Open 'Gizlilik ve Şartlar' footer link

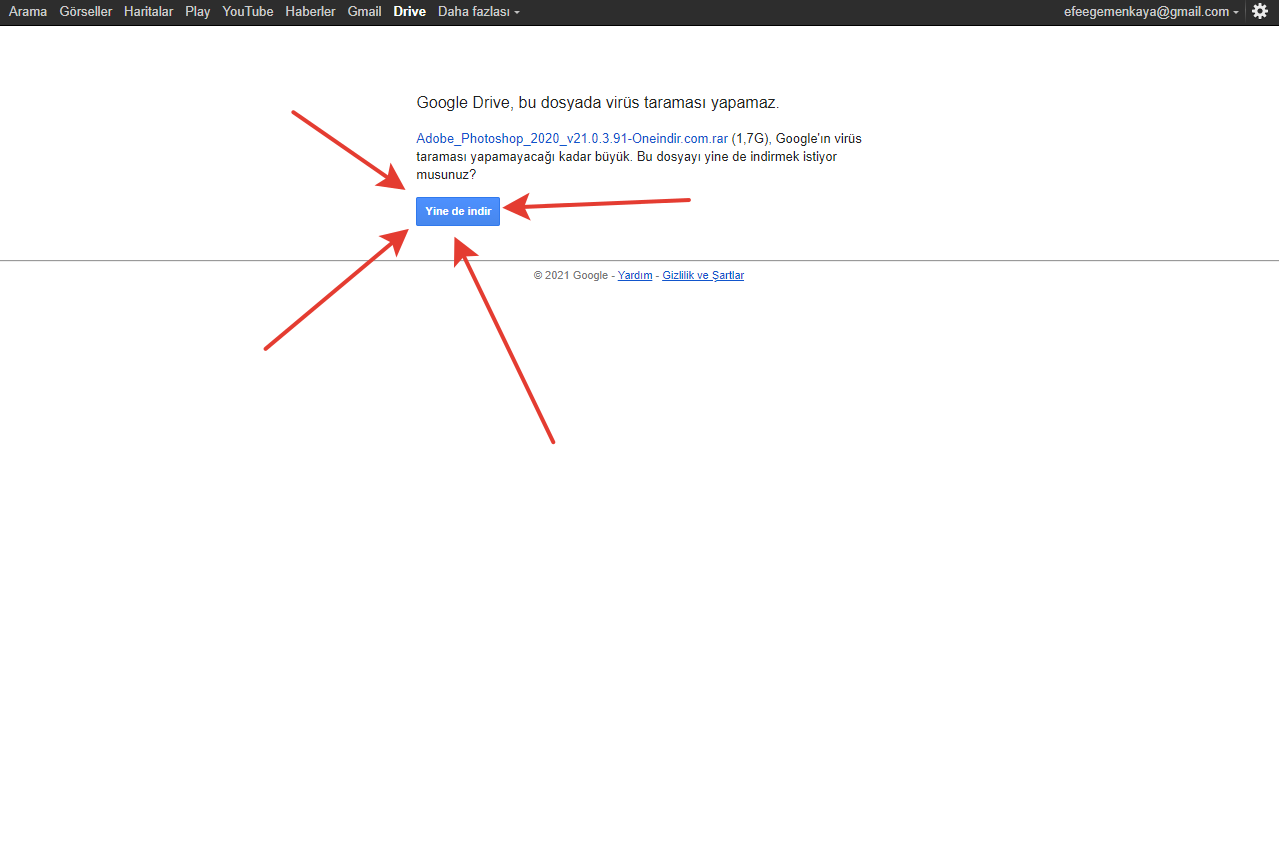tap(703, 275)
